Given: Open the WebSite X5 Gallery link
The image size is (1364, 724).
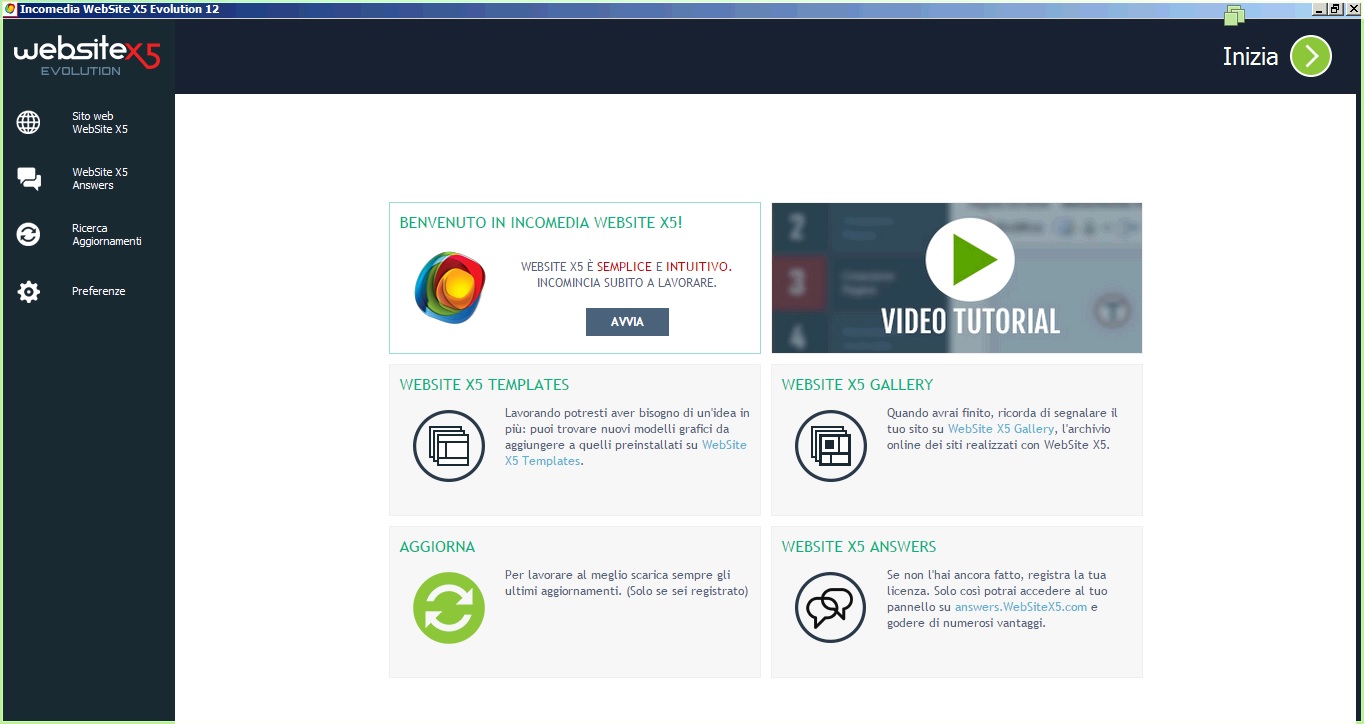Looking at the screenshot, I should point(1001,429).
